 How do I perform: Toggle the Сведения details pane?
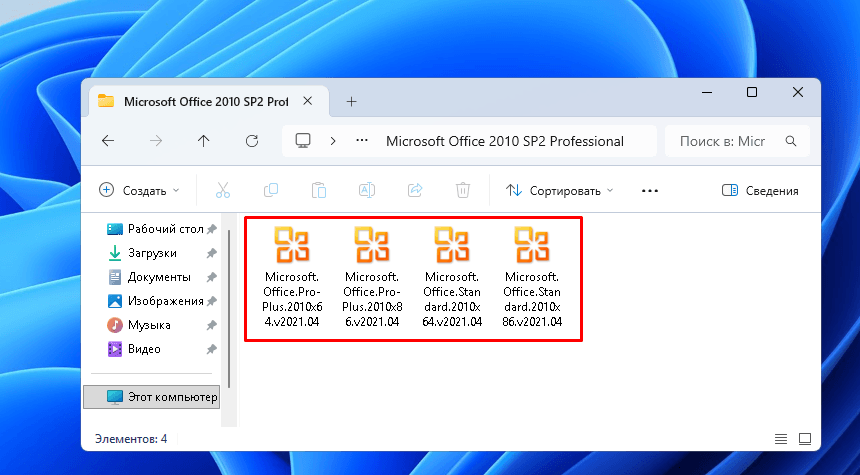click(x=760, y=190)
